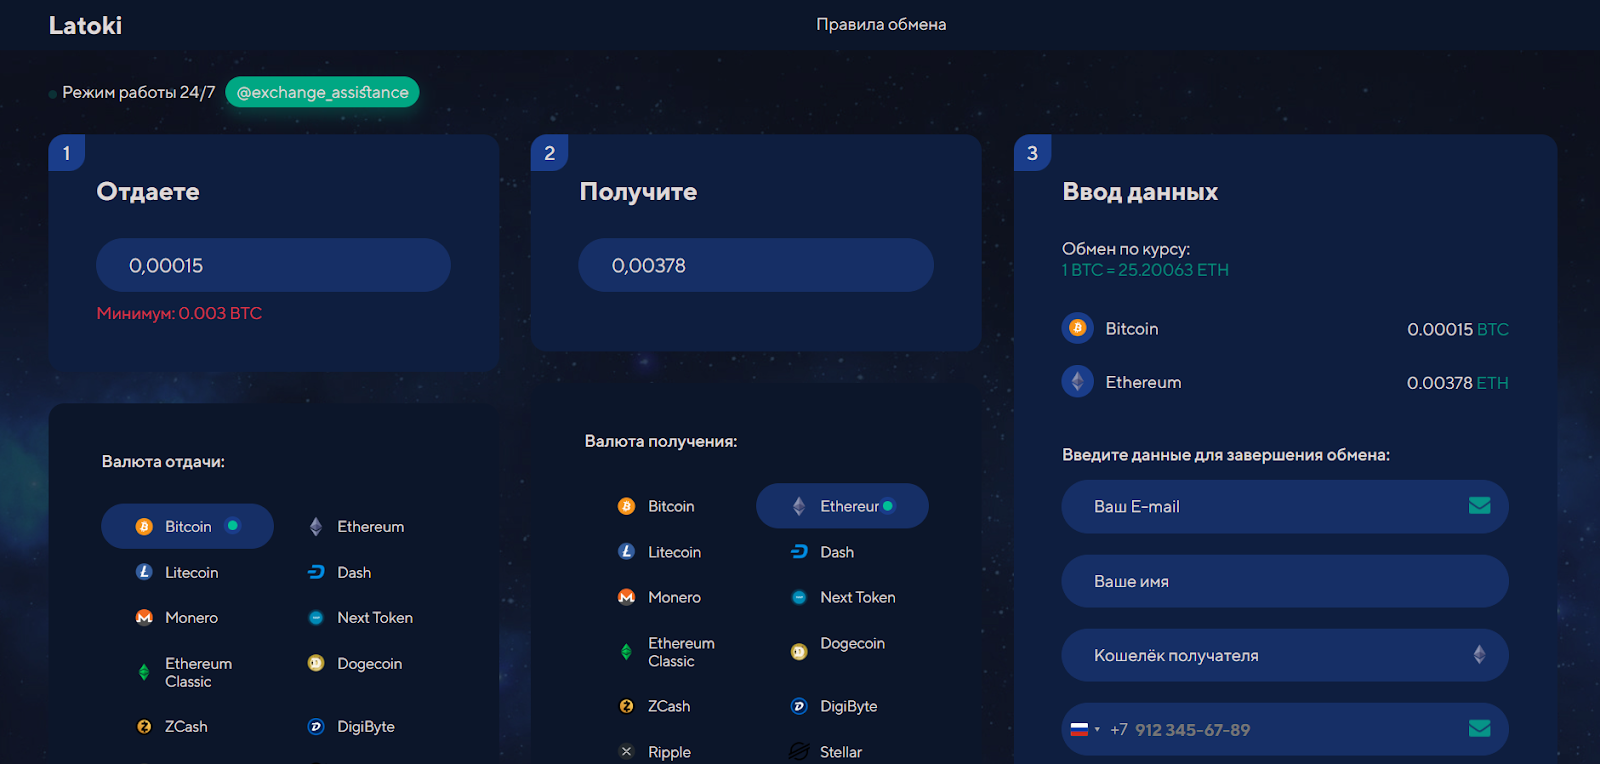Select Next Token in Валюта отдачи list
1600x764 pixels.
[x=360, y=617]
